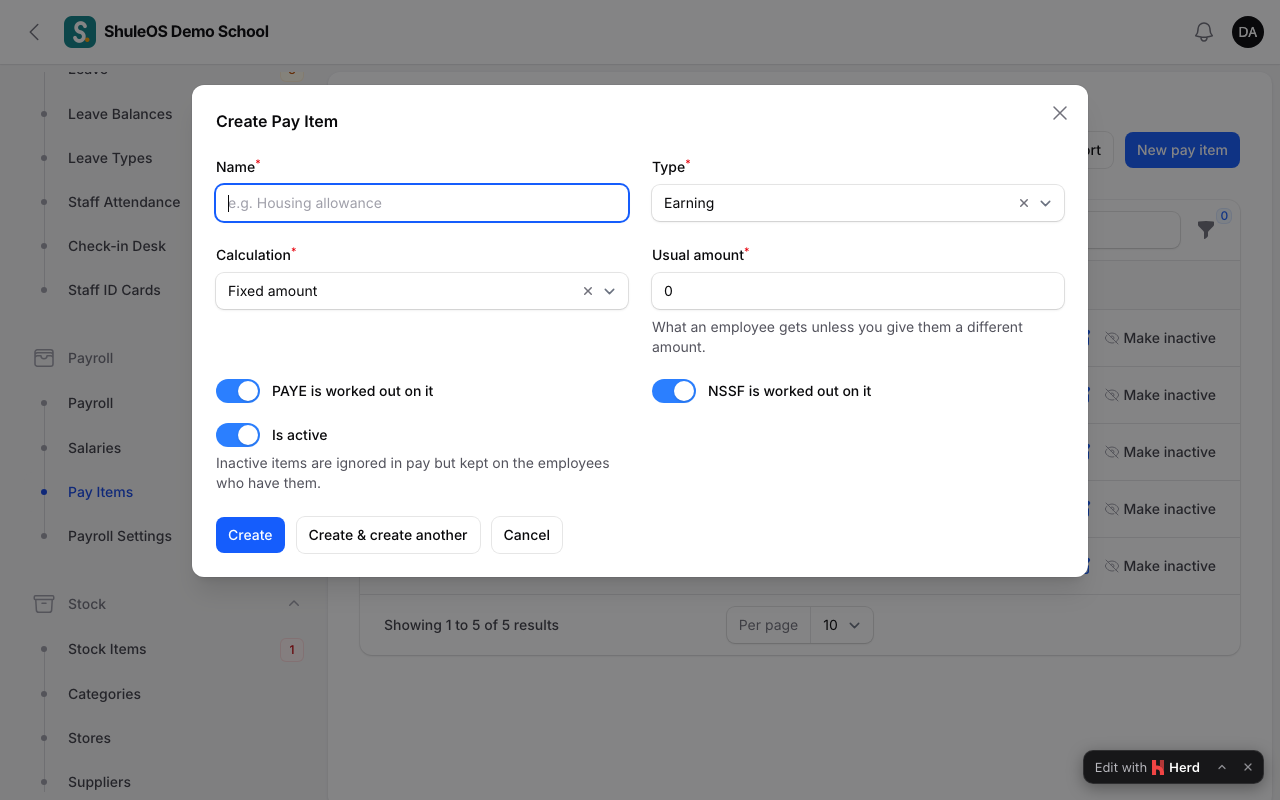1280x800 pixels.
Task: Collapse the Stock section chevron
Action: tap(294, 604)
